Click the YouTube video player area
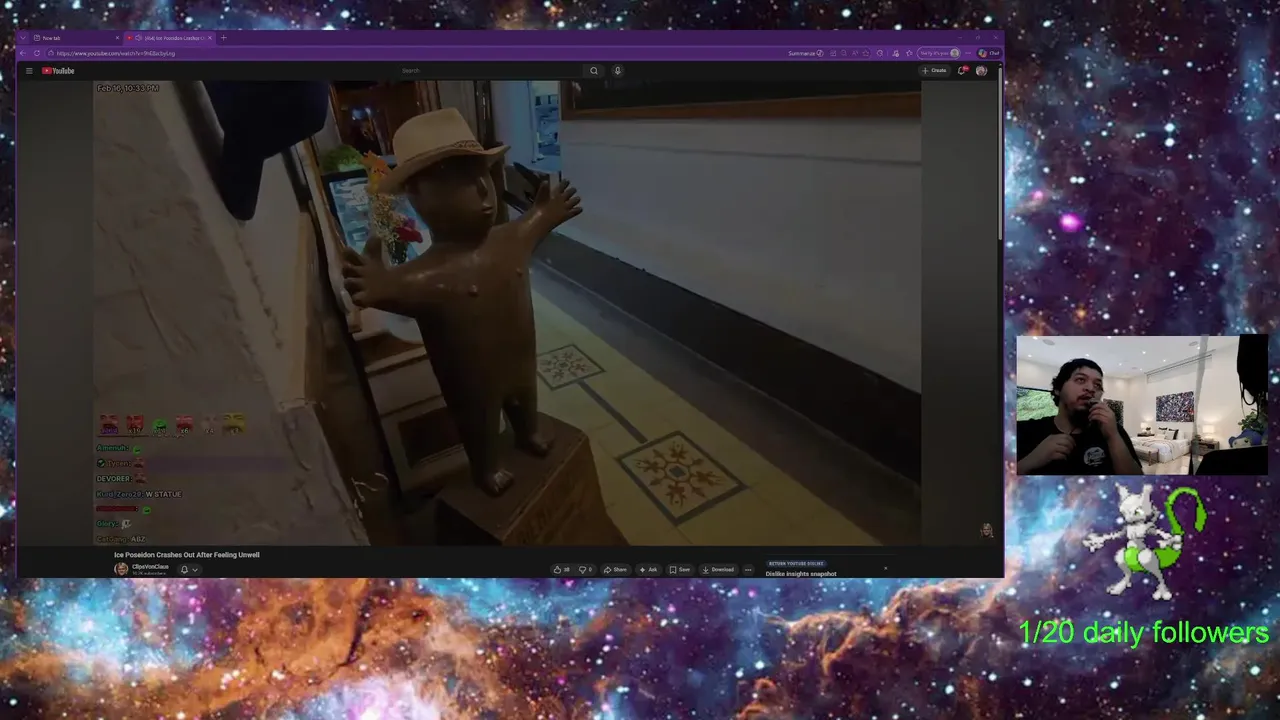1280x720 pixels. [x=507, y=313]
